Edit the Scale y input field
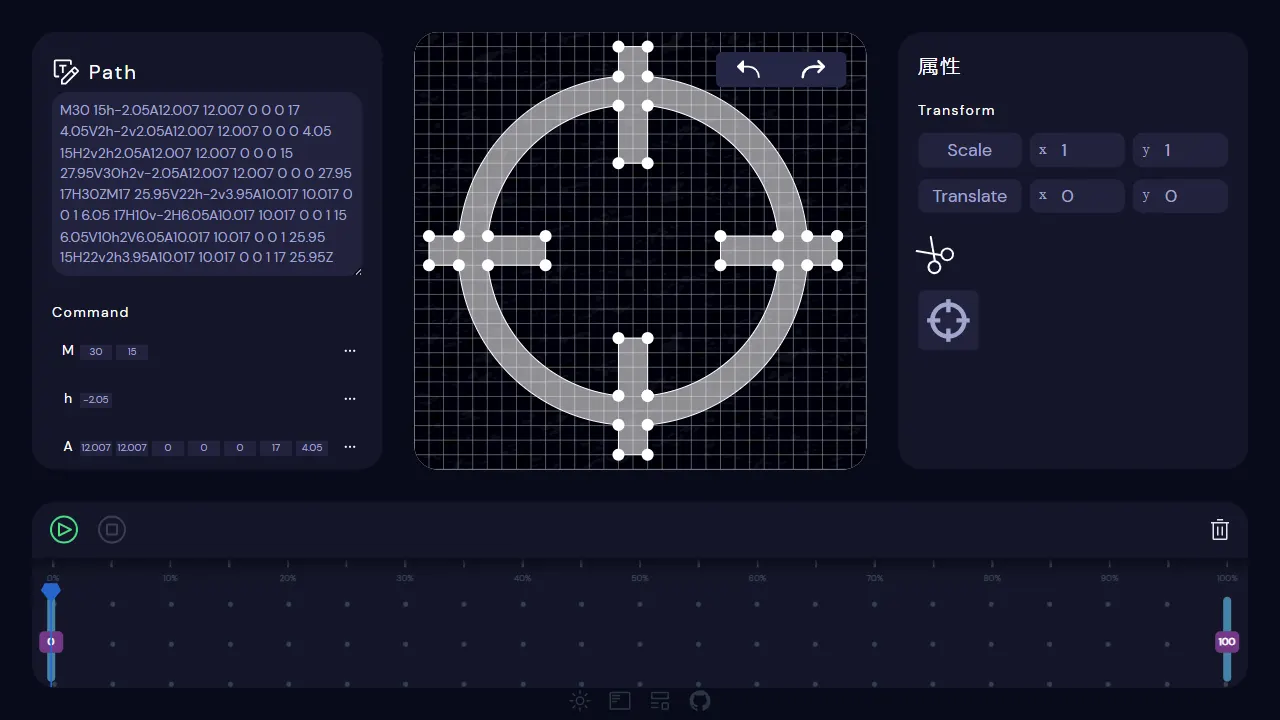 tap(1181, 150)
